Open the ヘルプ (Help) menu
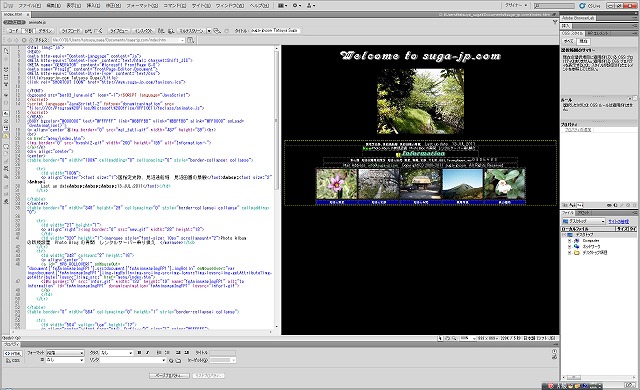This screenshot has height=390, width=640. click(x=259, y=5)
